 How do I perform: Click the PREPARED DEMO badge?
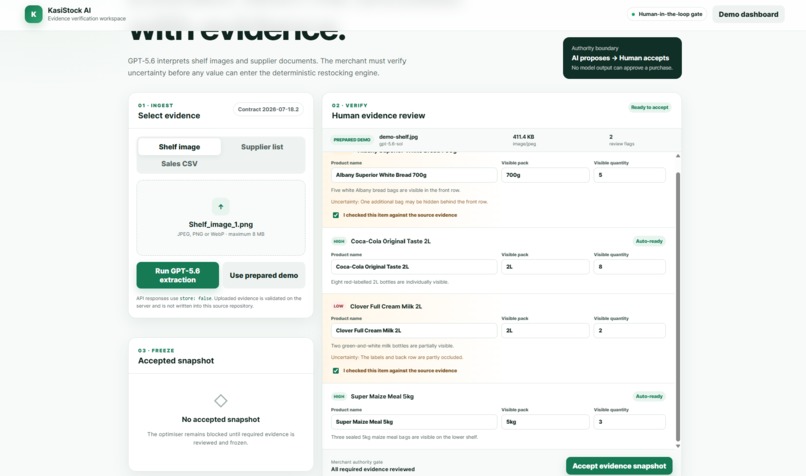352,140
